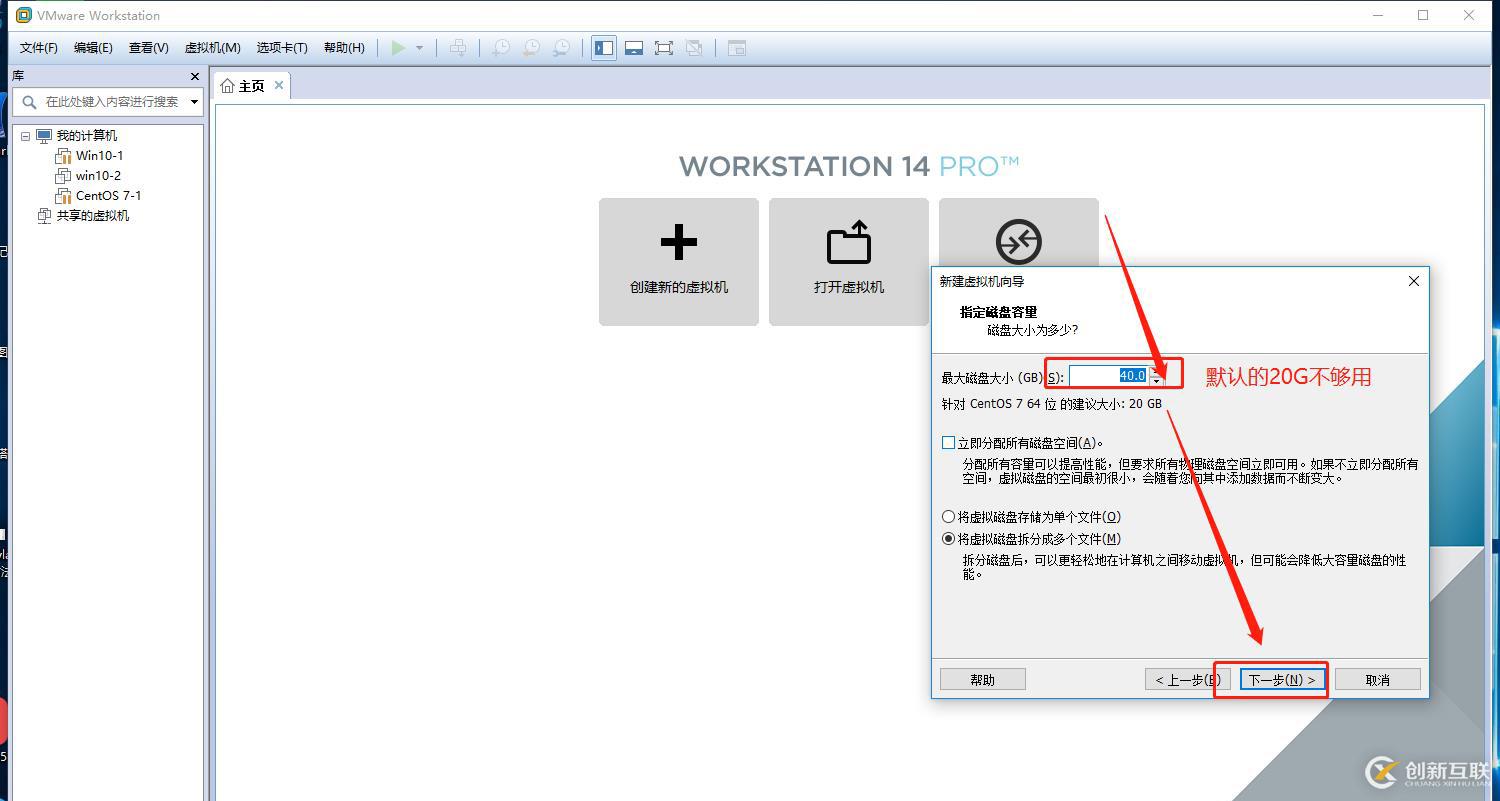Screen dimensions: 1500x801
Task: Decrease disk size with the down spinner
Action: tap(1156, 381)
